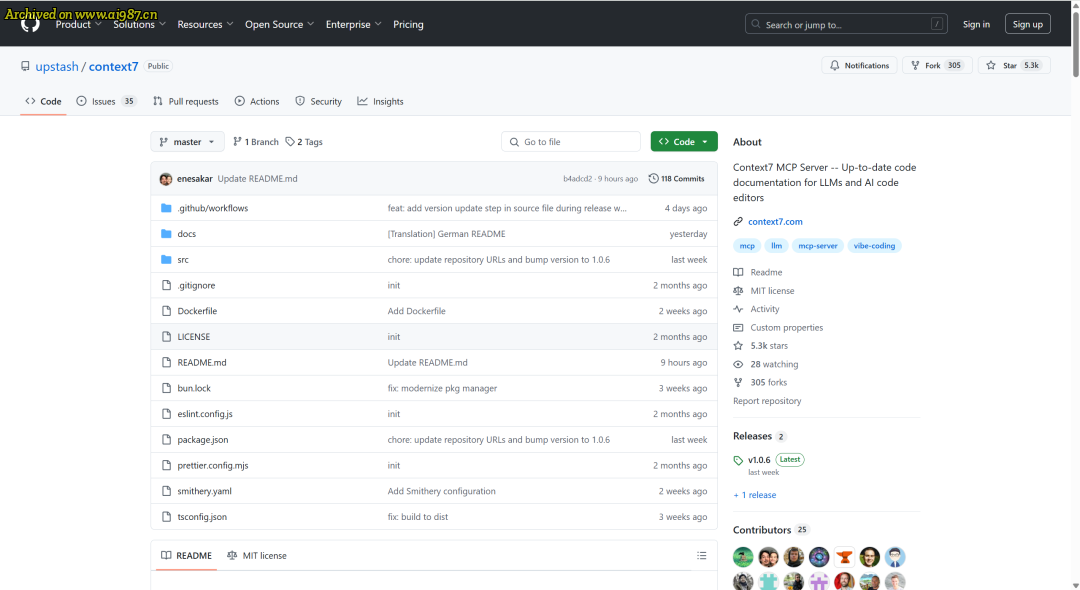Go to the Security tab

(x=318, y=101)
